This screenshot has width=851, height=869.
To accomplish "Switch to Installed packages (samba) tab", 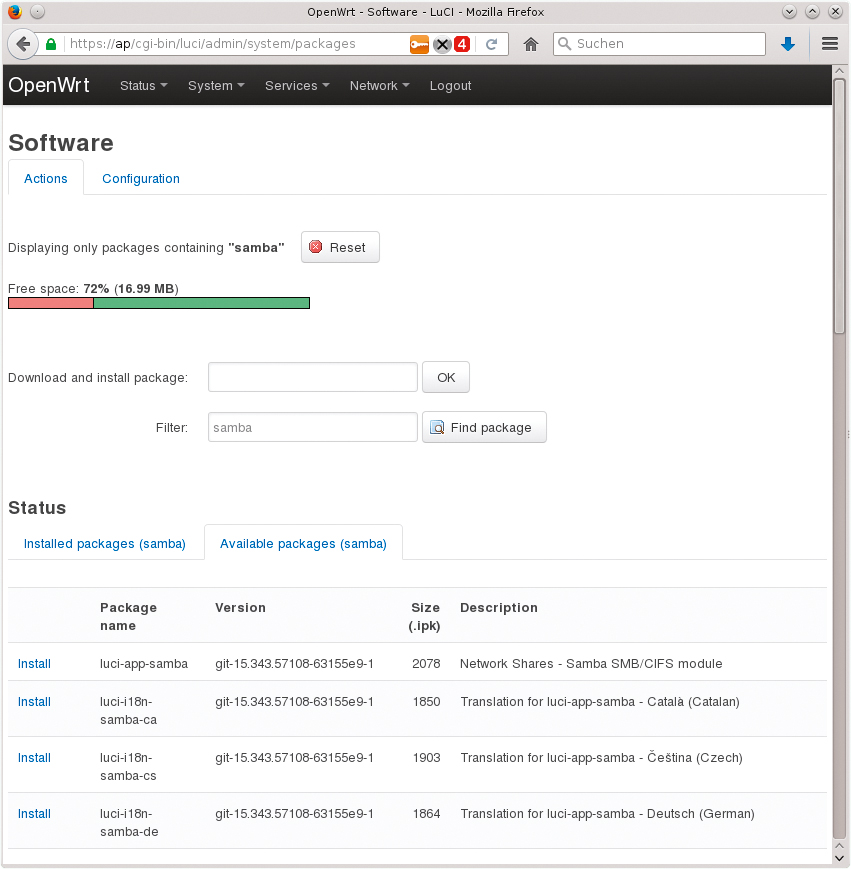I will [105, 544].
